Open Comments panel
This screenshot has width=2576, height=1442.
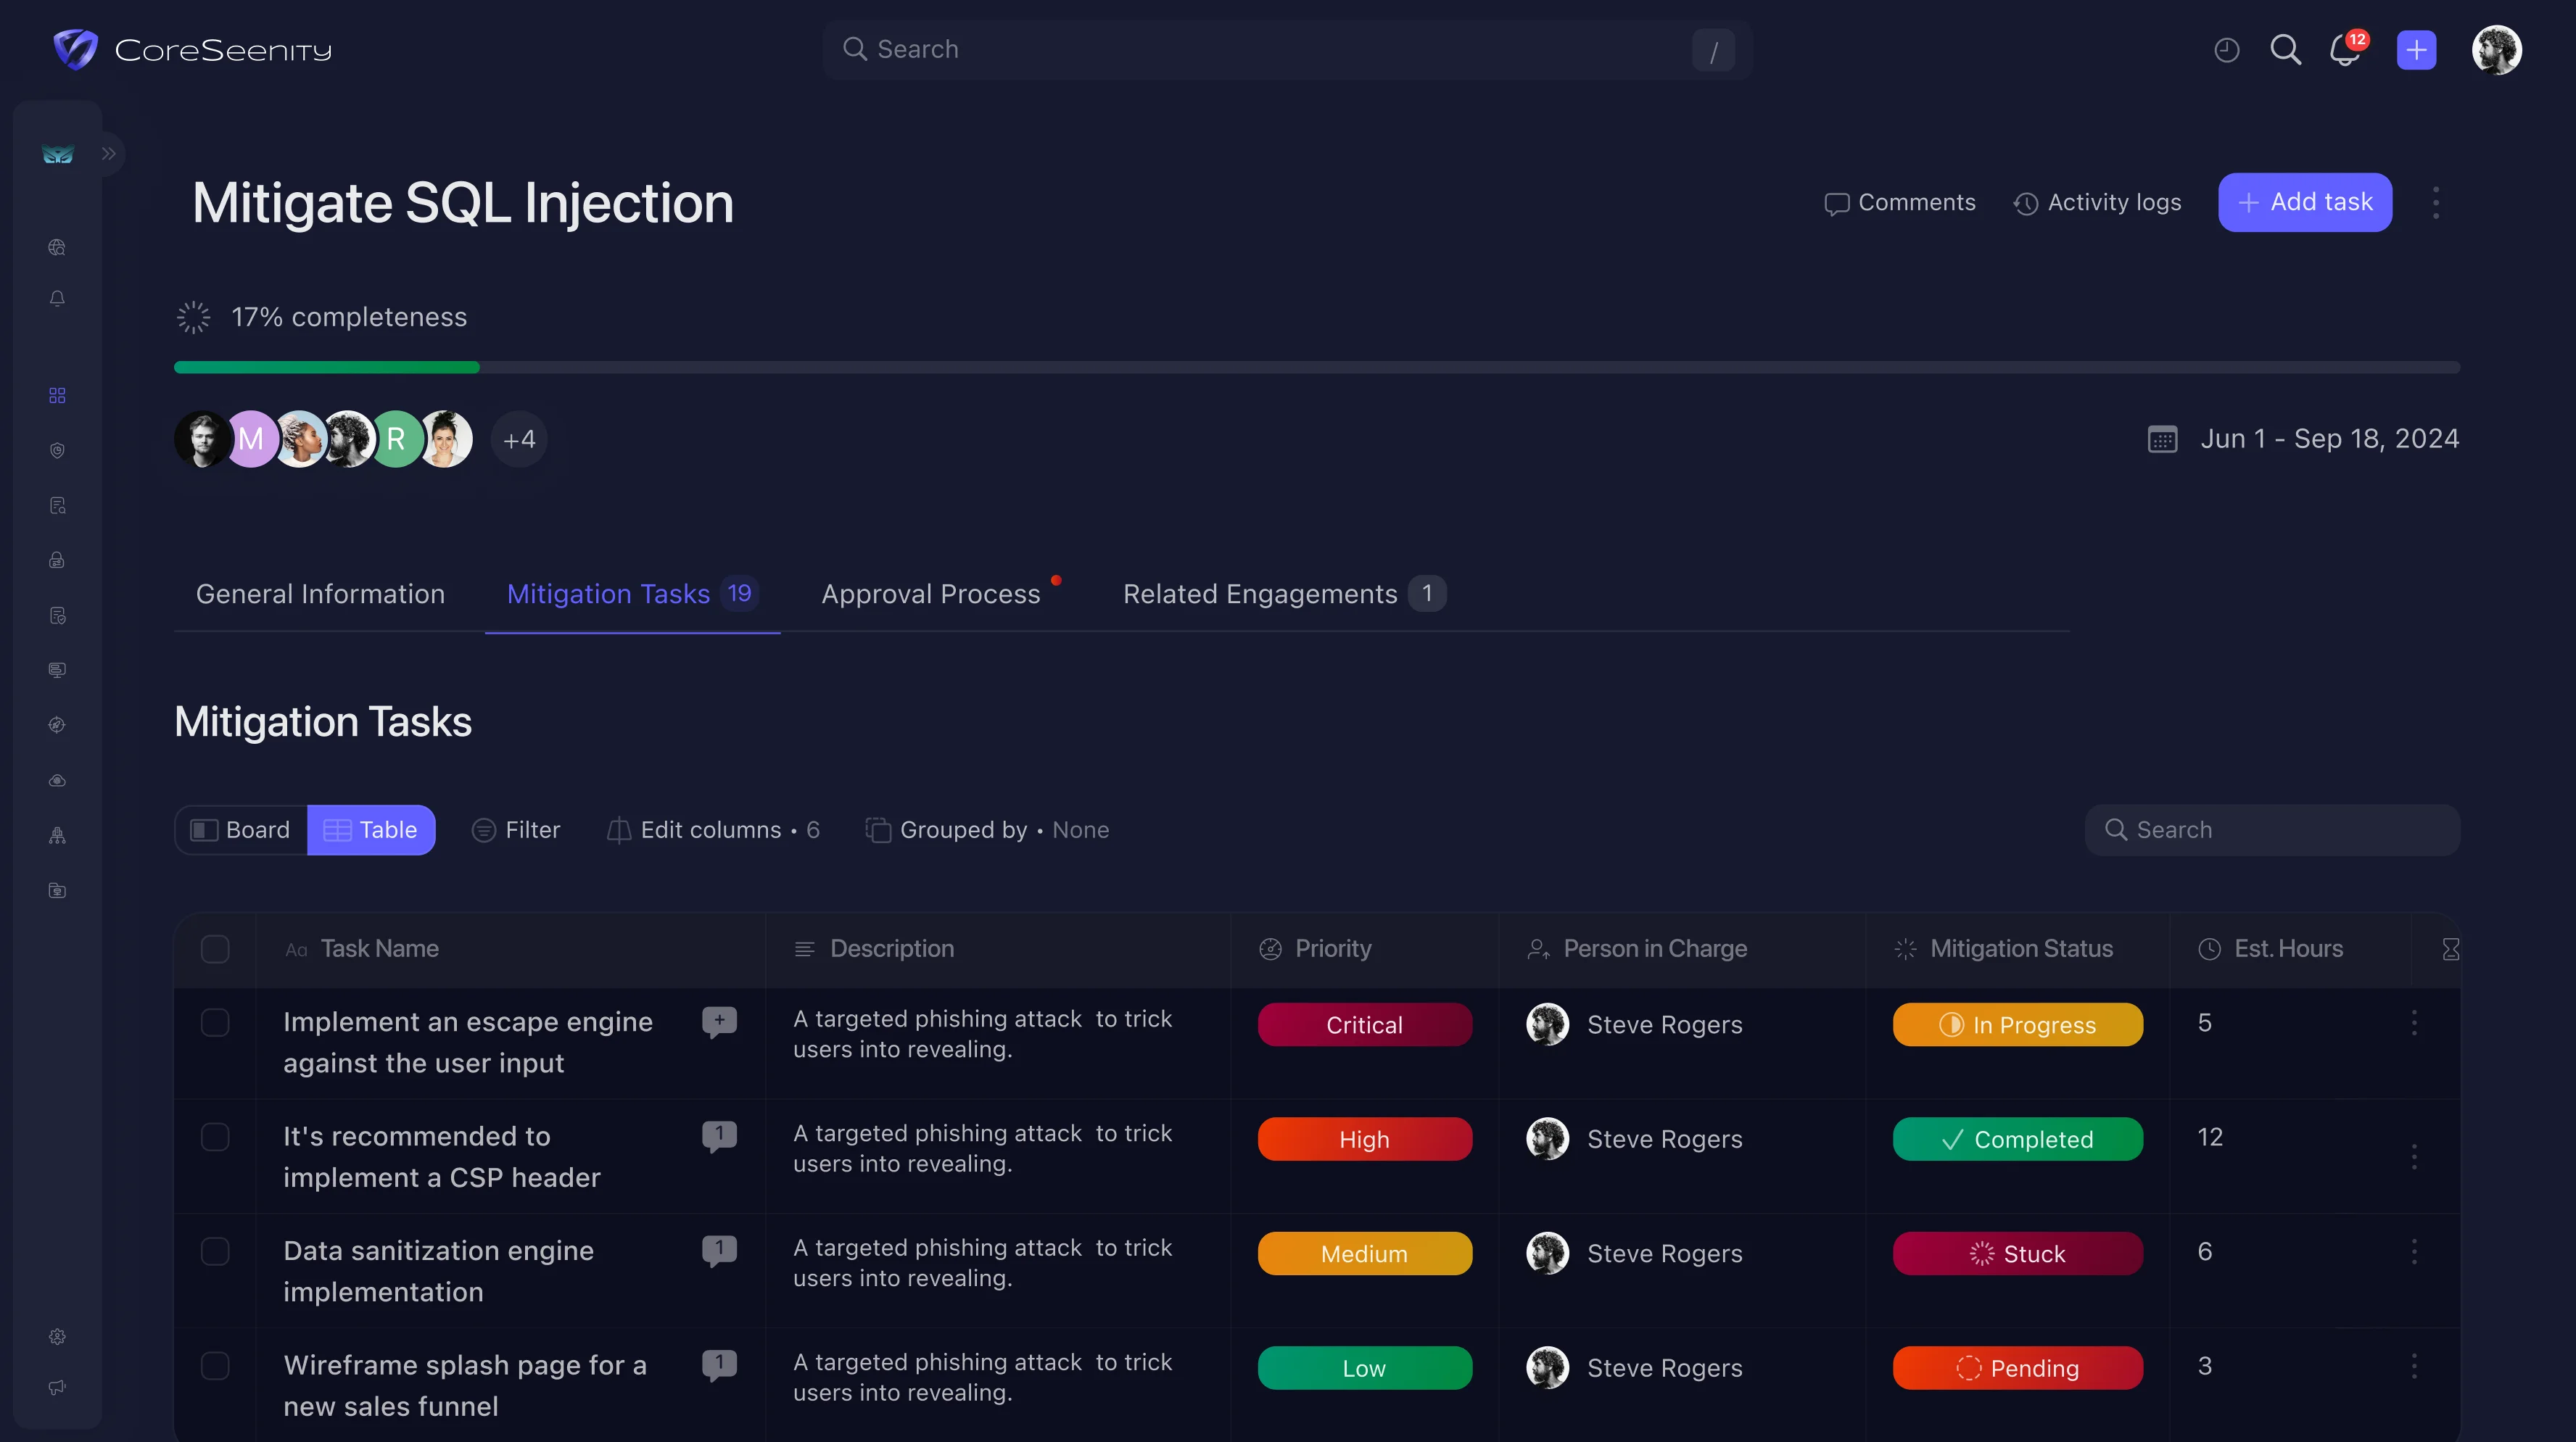click(x=1899, y=202)
